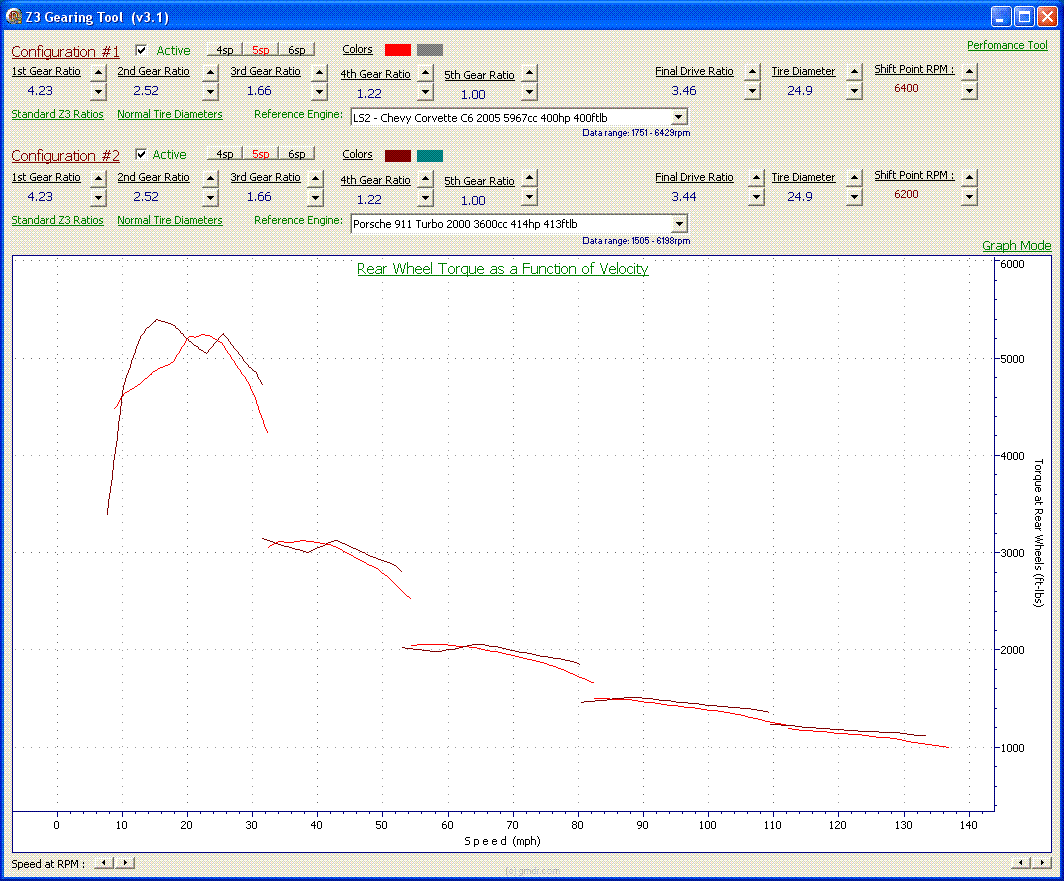
Task: Open the Graph Mode link
Action: [x=1016, y=246]
